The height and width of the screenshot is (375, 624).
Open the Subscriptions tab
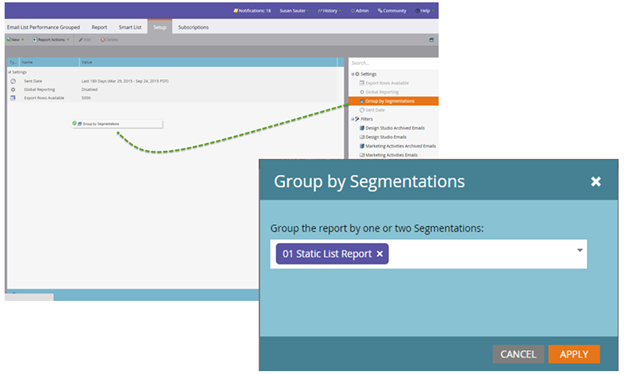tap(193, 27)
